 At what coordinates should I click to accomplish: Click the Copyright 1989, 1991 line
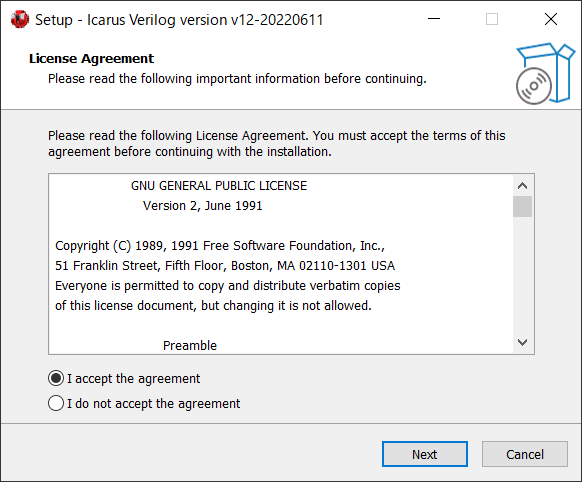tap(220, 246)
